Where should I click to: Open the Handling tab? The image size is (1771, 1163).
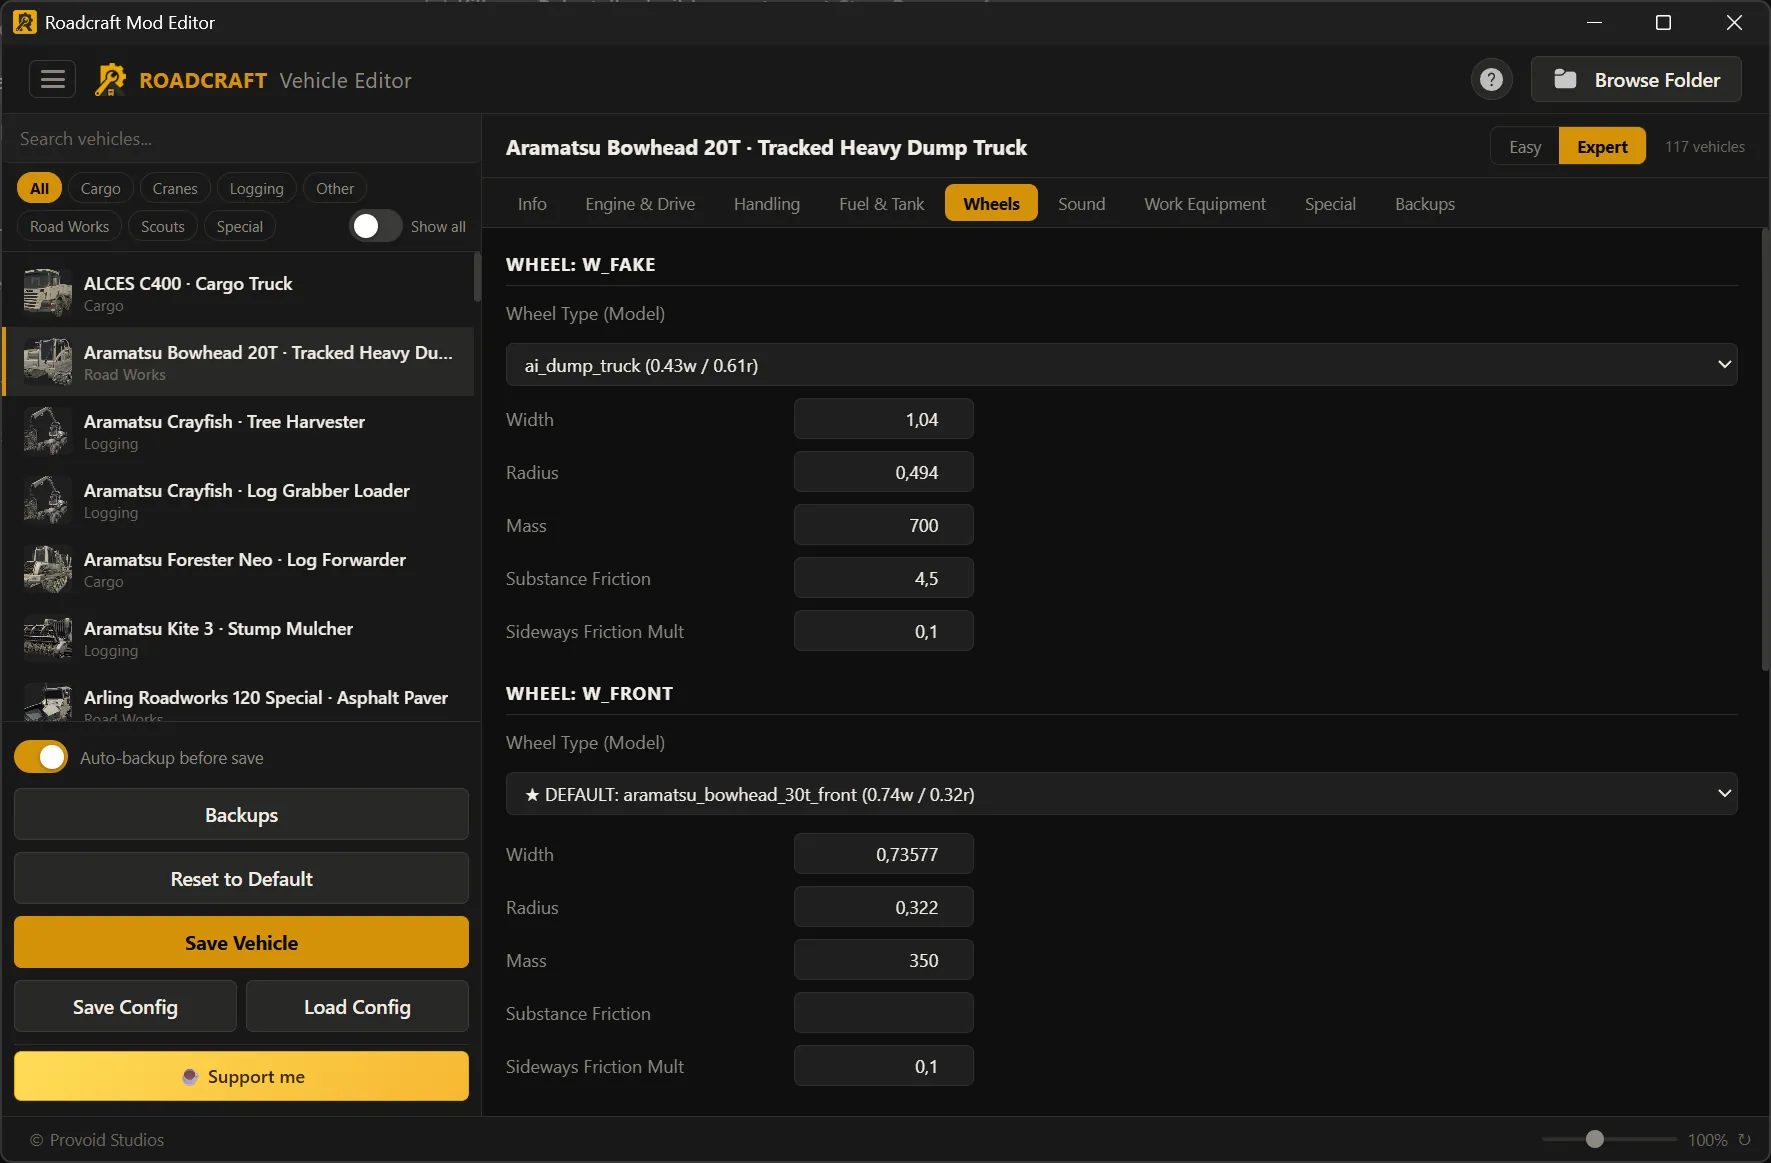pyautogui.click(x=767, y=203)
